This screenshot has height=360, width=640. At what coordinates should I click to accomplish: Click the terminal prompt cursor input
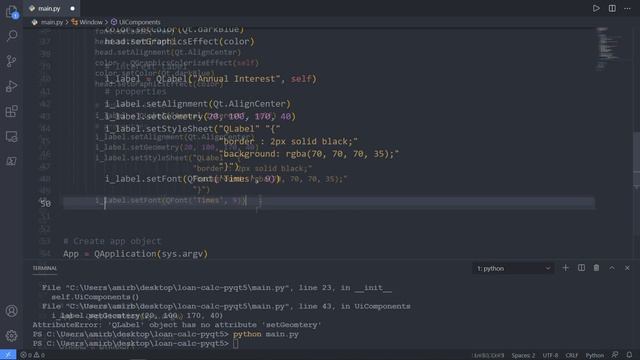[236, 344]
